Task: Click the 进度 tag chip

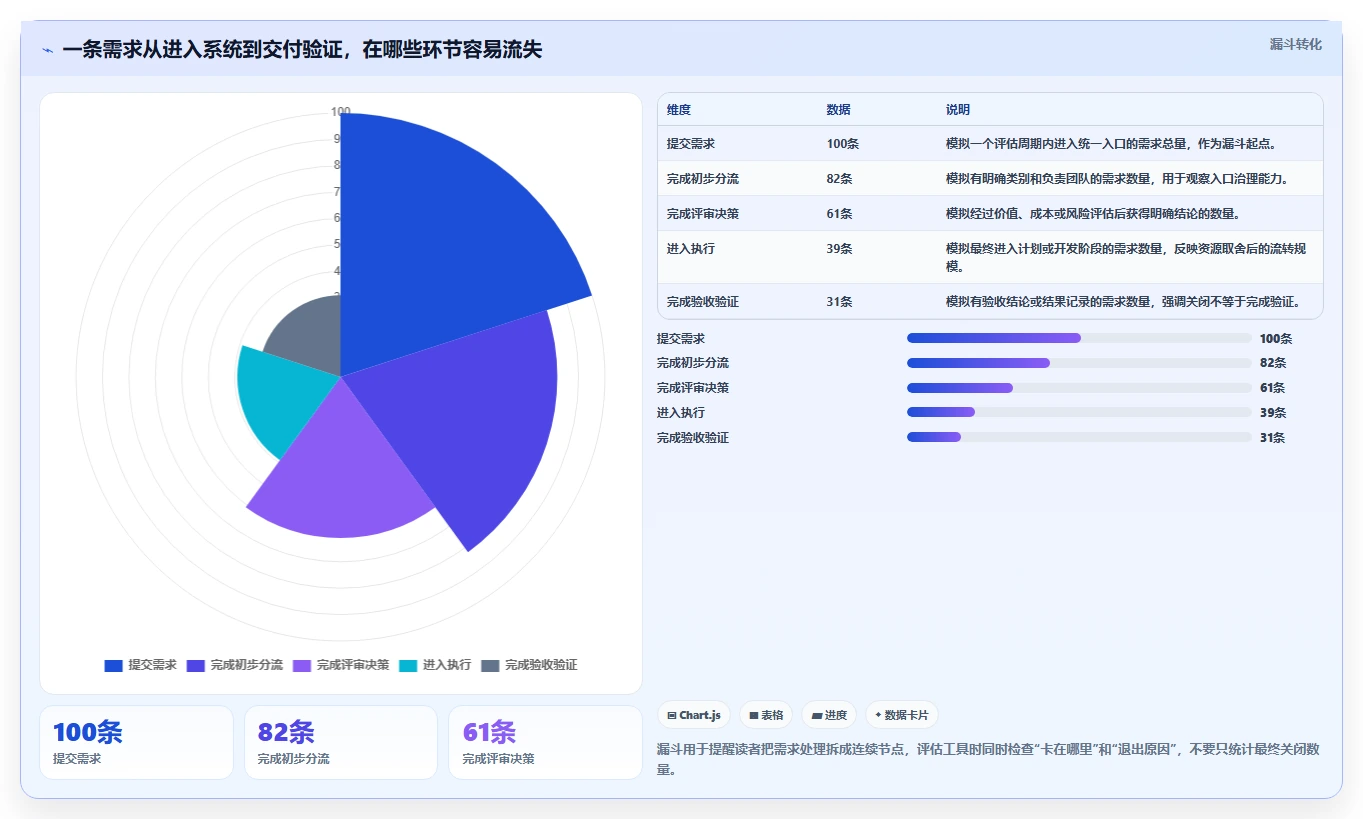Action: (x=829, y=715)
